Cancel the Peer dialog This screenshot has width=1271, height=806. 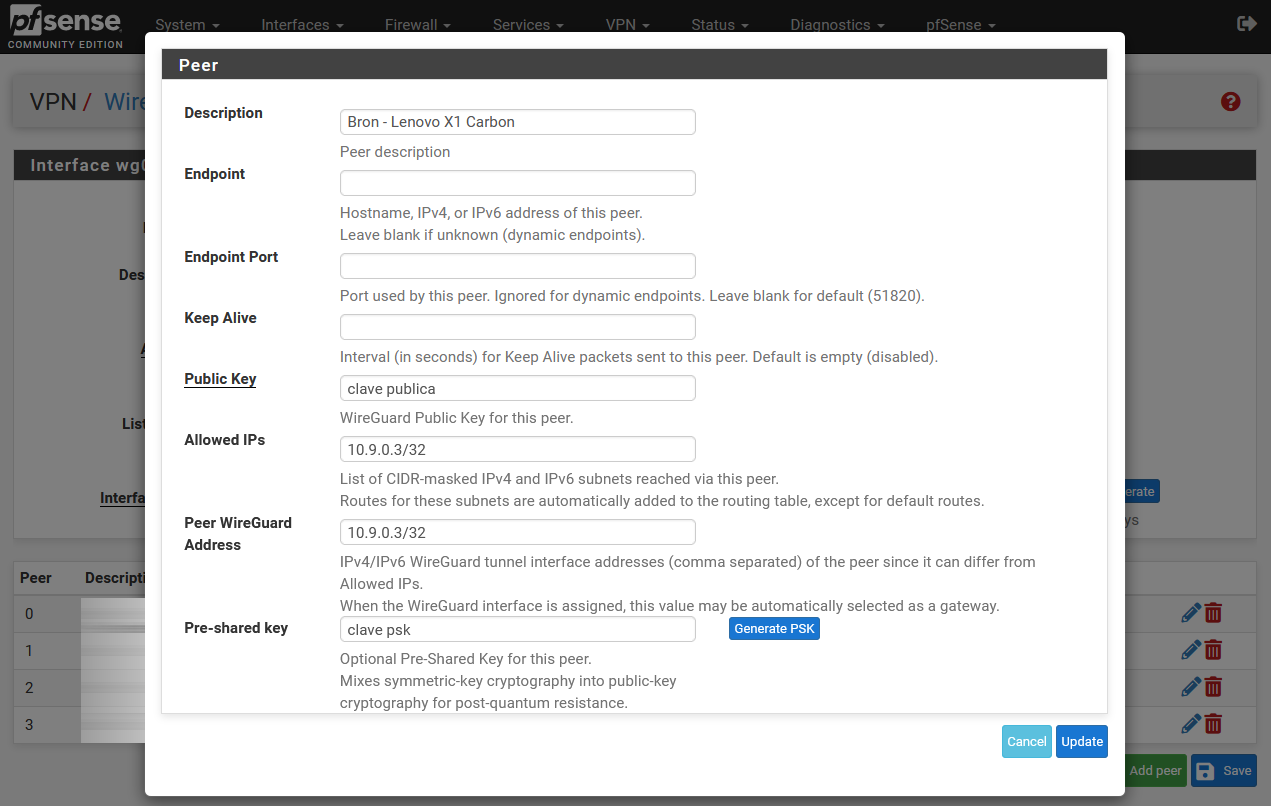[1026, 741]
